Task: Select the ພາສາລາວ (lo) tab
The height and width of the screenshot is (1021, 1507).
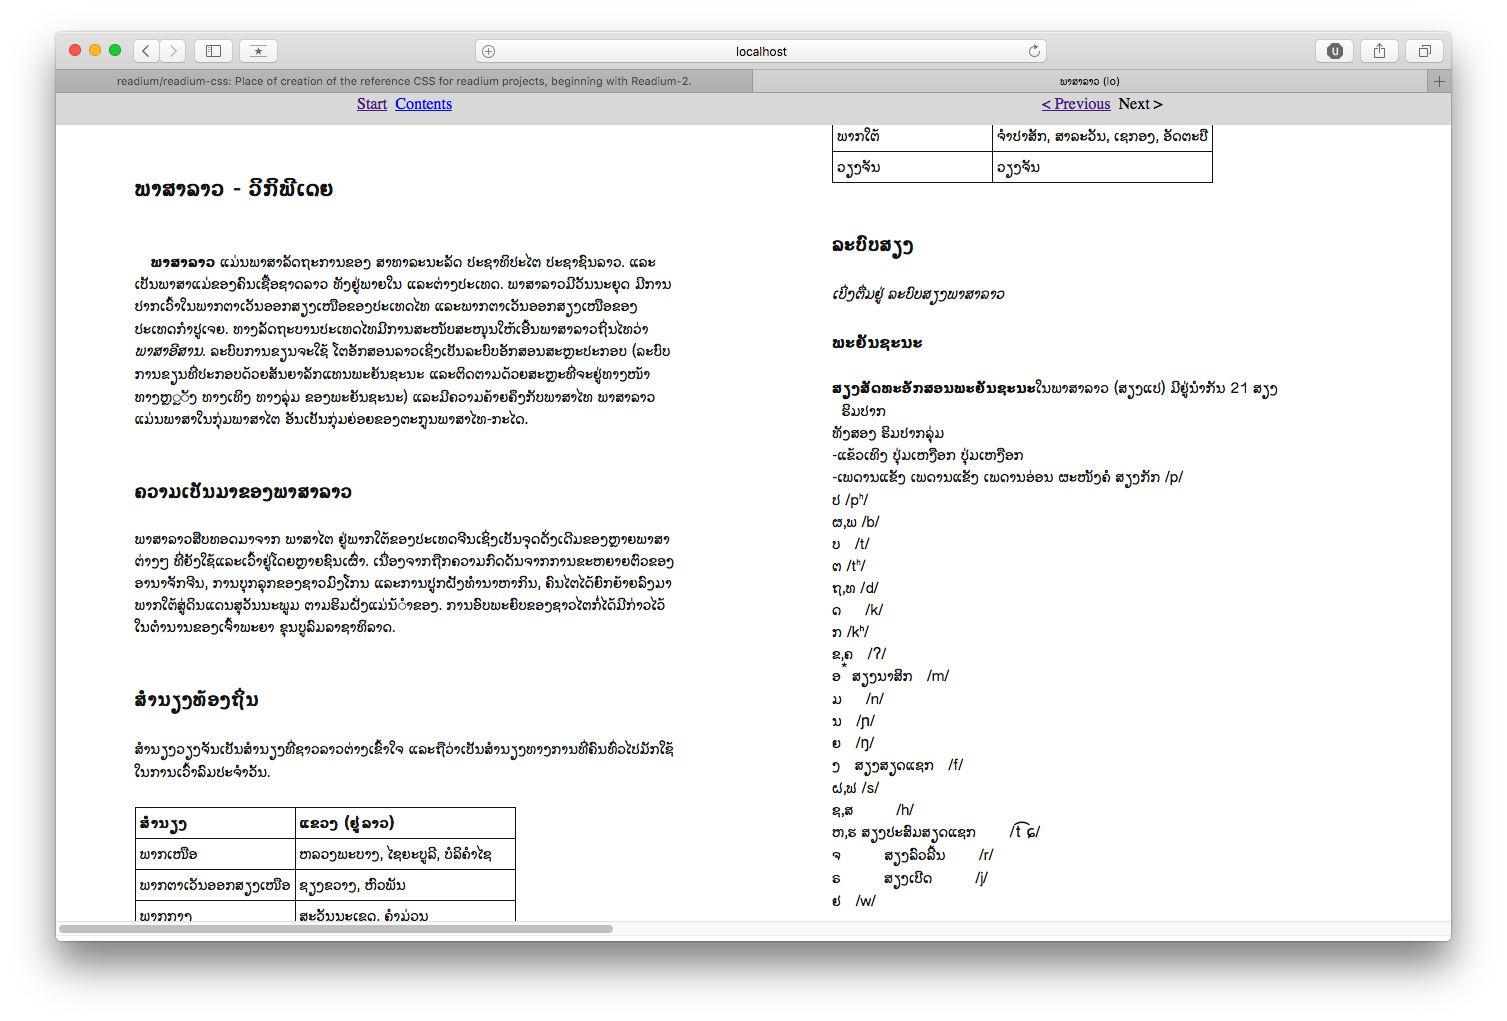Action: 1089,81
